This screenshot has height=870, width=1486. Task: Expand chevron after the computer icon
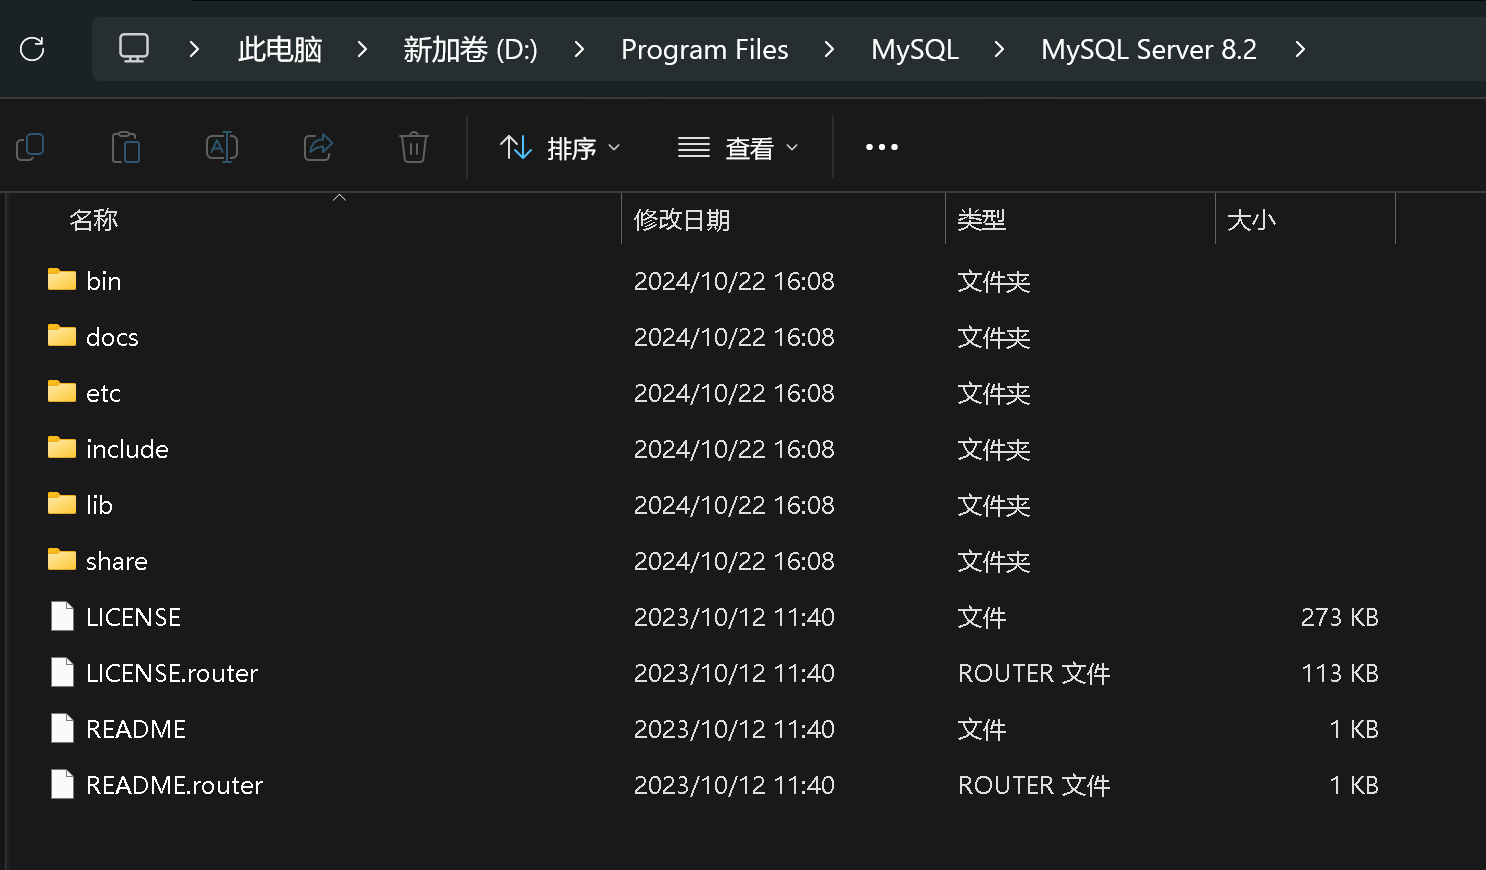point(194,49)
